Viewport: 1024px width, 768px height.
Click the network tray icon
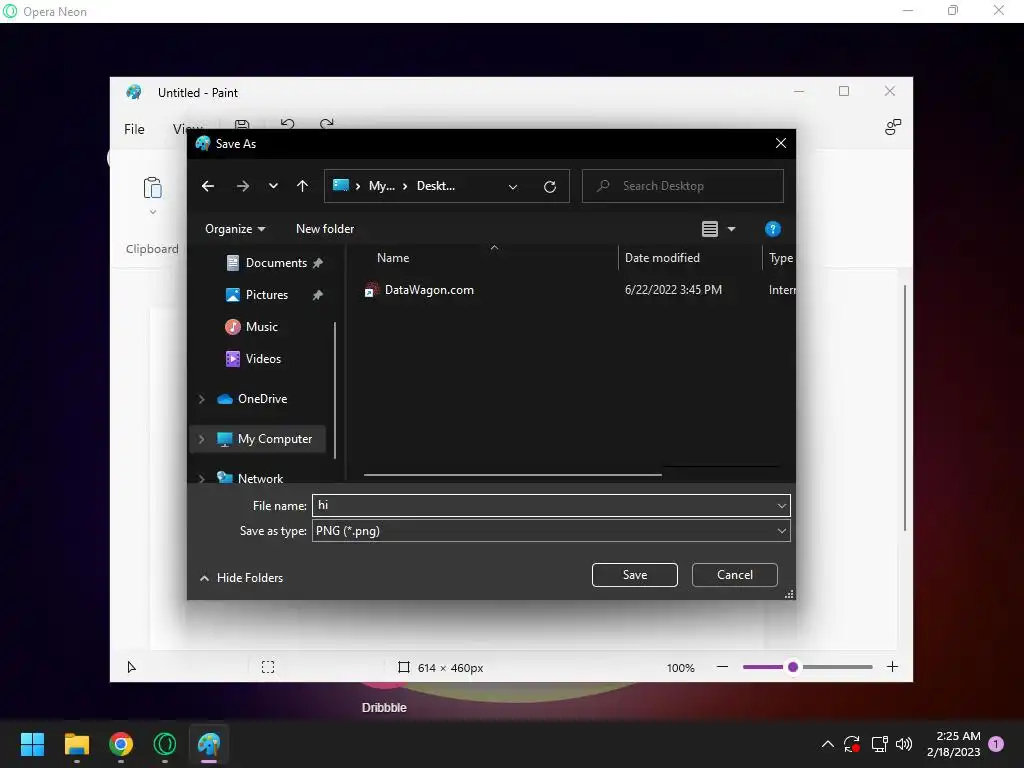coord(879,744)
